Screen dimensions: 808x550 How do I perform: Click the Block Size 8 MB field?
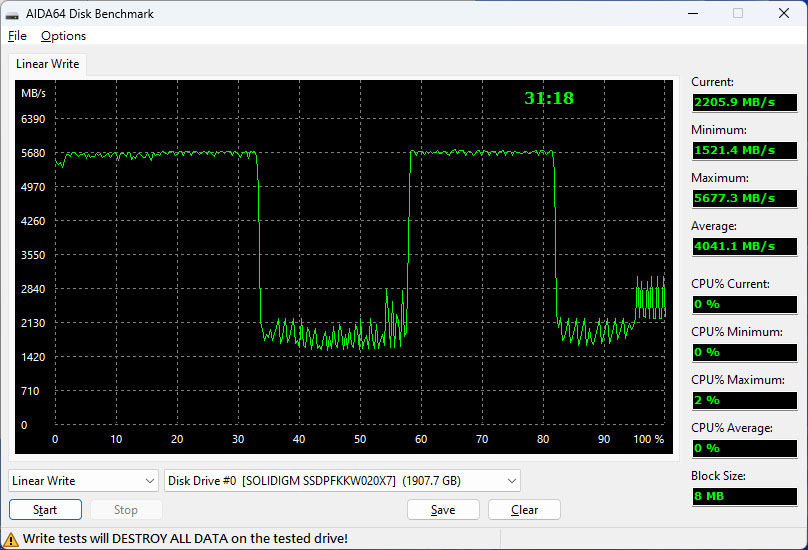click(x=745, y=496)
